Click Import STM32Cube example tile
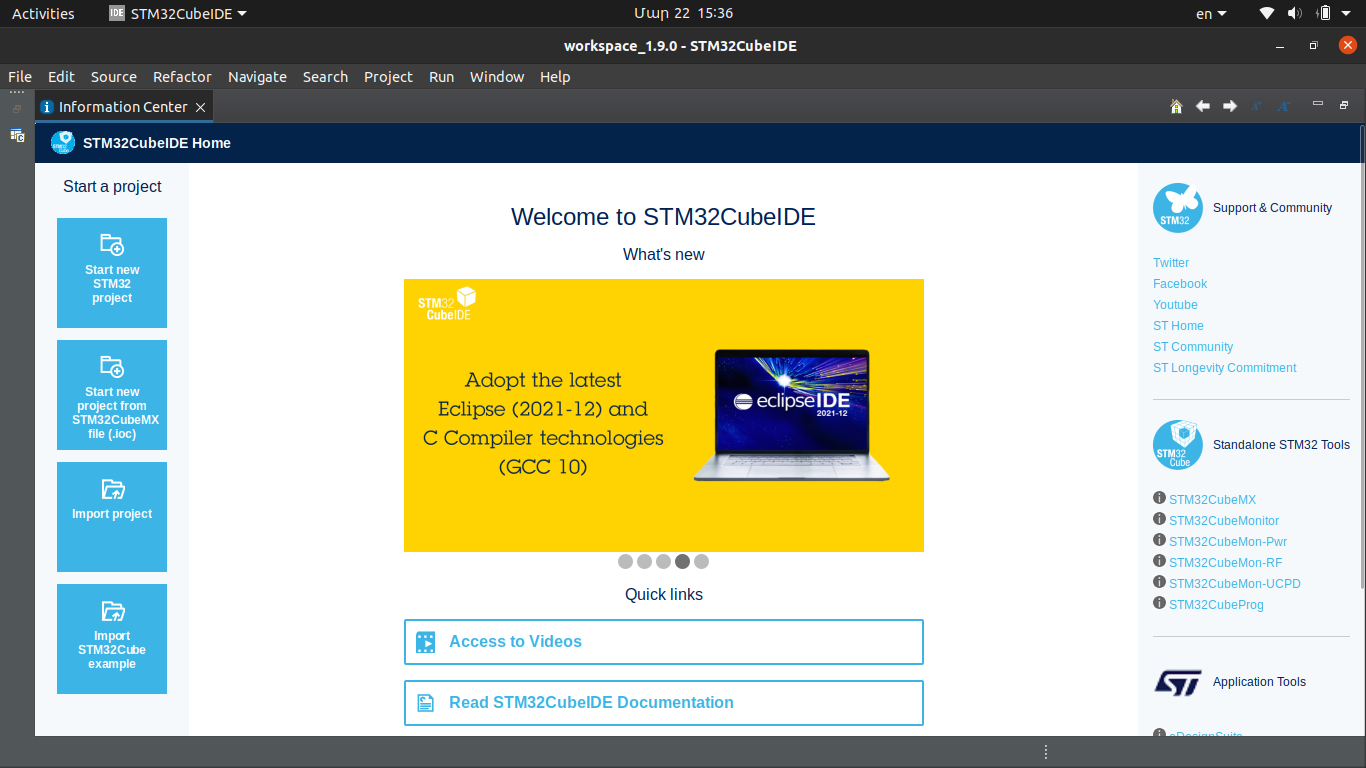 coord(112,639)
